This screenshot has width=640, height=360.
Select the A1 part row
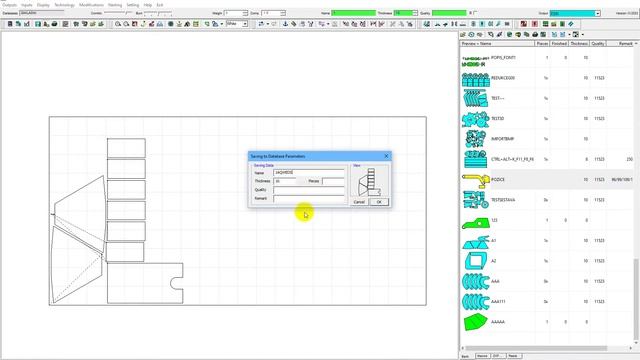pos(547,241)
